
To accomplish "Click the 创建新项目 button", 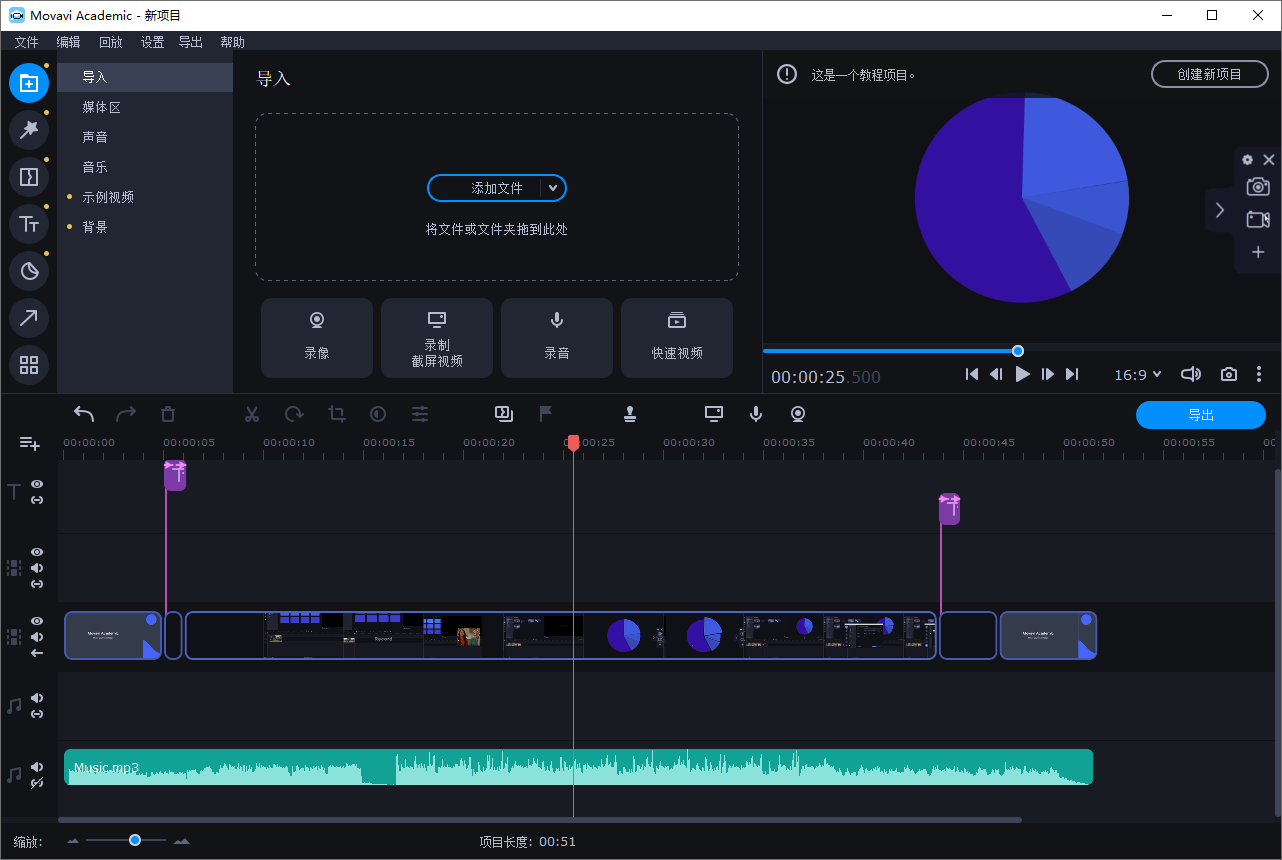I will click(x=1209, y=74).
